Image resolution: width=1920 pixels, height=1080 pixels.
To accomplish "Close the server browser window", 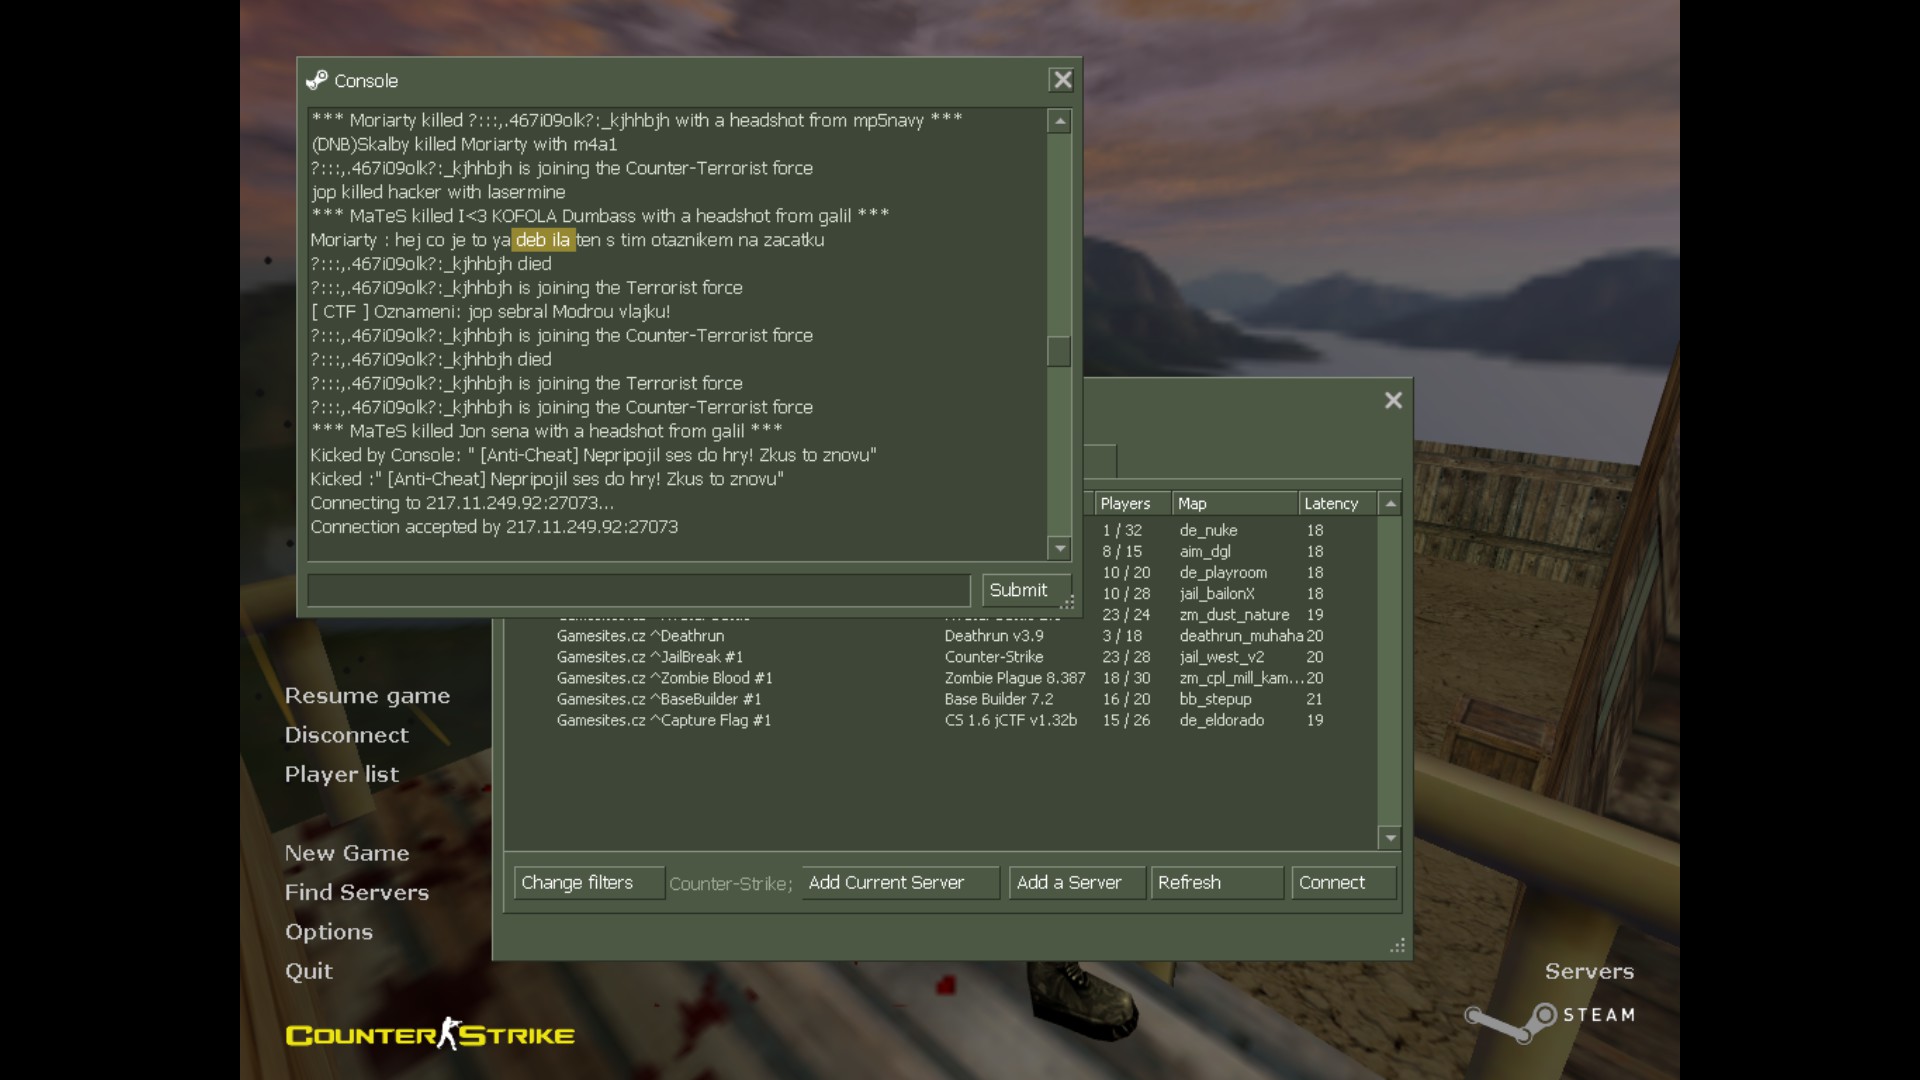I will point(1393,400).
